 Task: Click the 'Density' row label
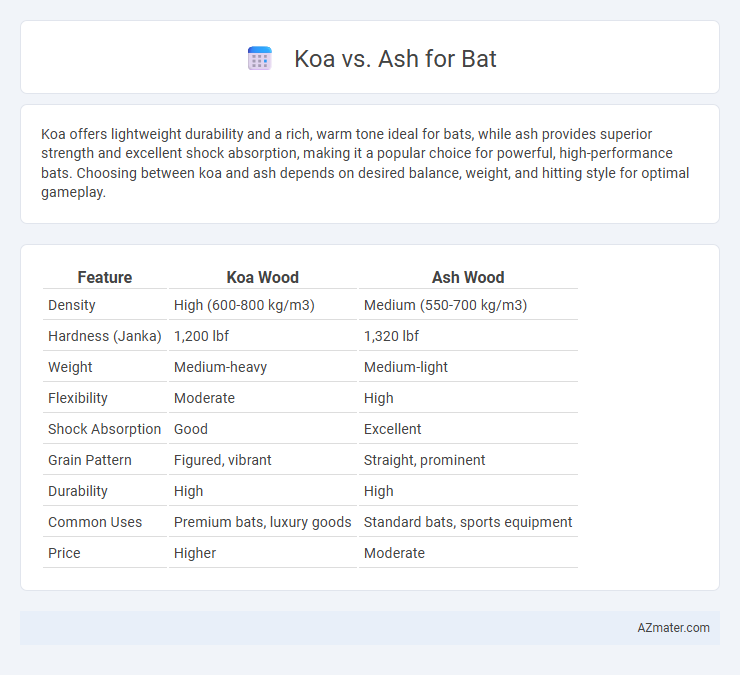[72, 305]
